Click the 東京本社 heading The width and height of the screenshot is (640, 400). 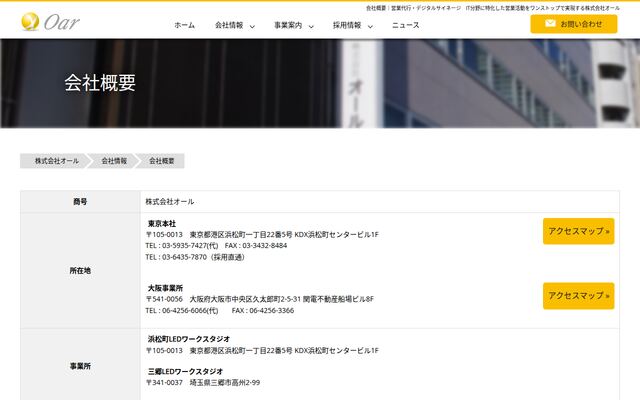coord(162,224)
